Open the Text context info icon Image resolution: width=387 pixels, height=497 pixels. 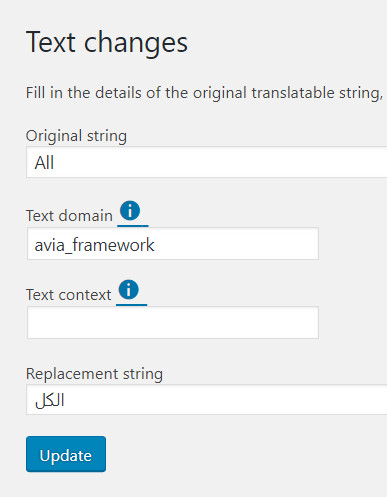(128, 289)
